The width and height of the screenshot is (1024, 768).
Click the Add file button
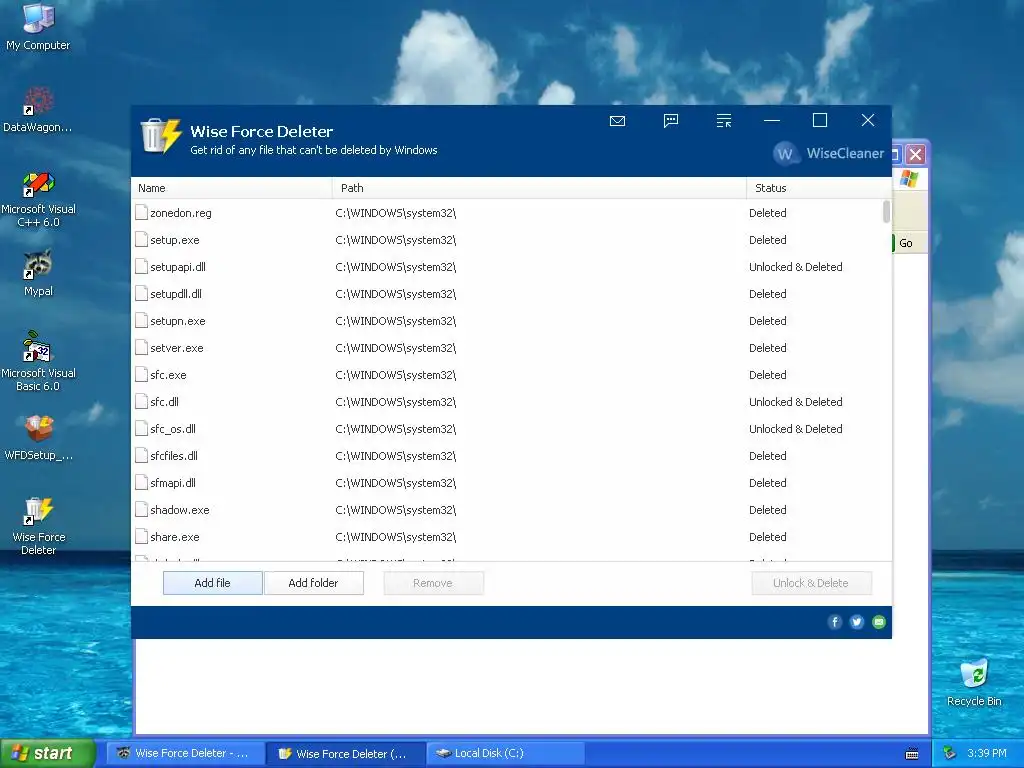[212, 583]
